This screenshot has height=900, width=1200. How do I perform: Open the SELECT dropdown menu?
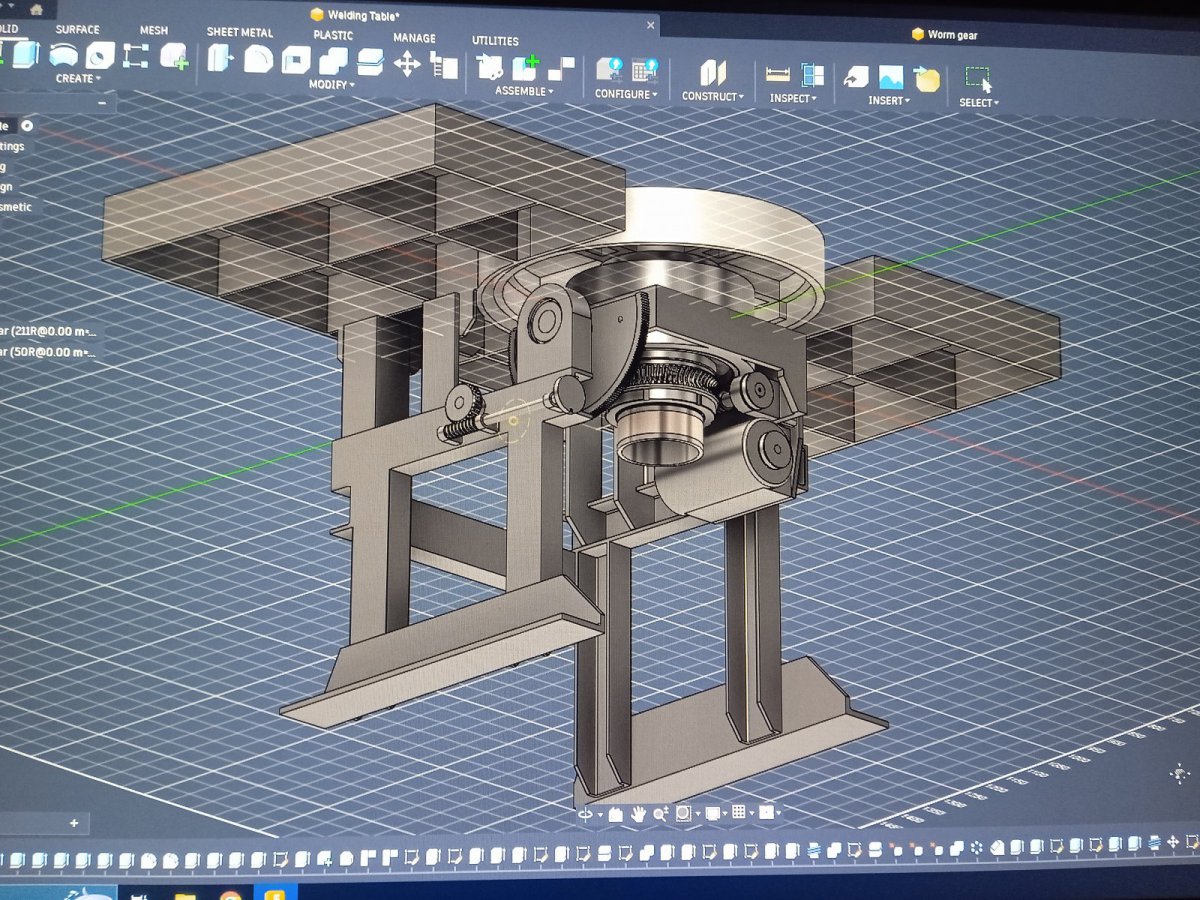point(978,103)
